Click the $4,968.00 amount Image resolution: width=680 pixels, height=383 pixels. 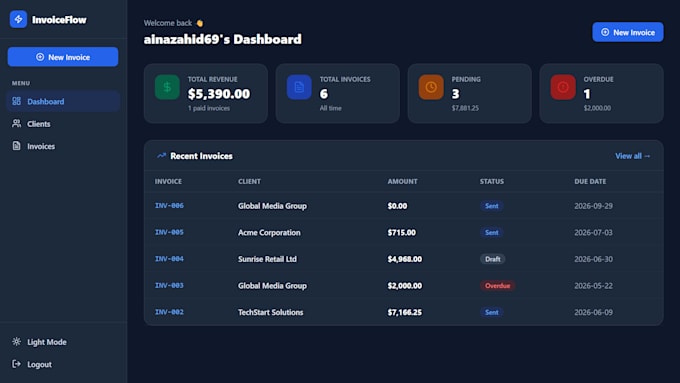tap(405, 259)
